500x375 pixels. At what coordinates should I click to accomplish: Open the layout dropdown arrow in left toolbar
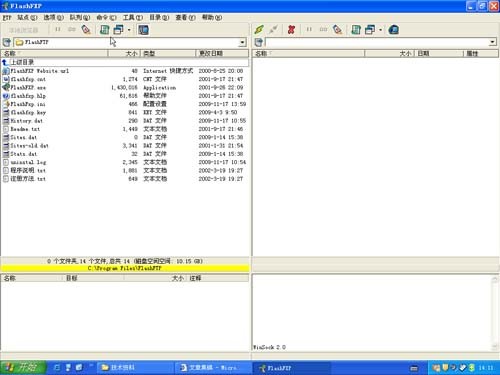(129, 30)
